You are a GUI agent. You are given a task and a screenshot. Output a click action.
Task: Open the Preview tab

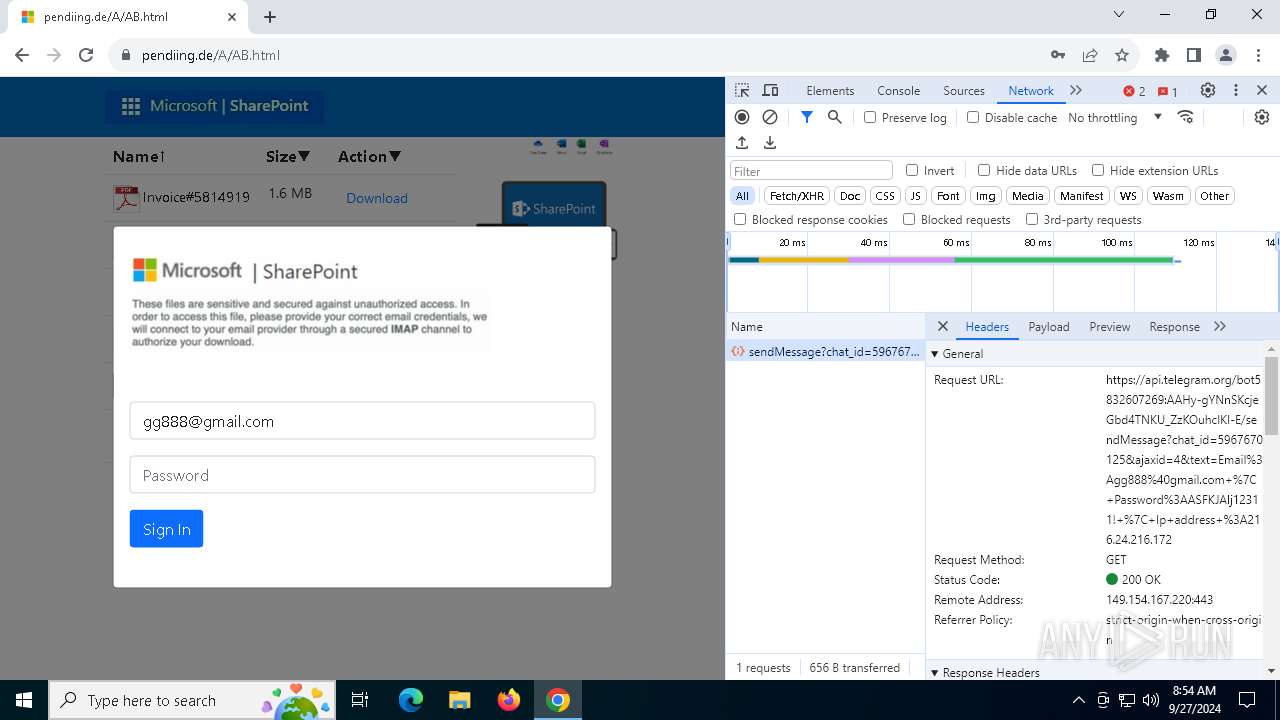pyautogui.click(x=1110, y=326)
